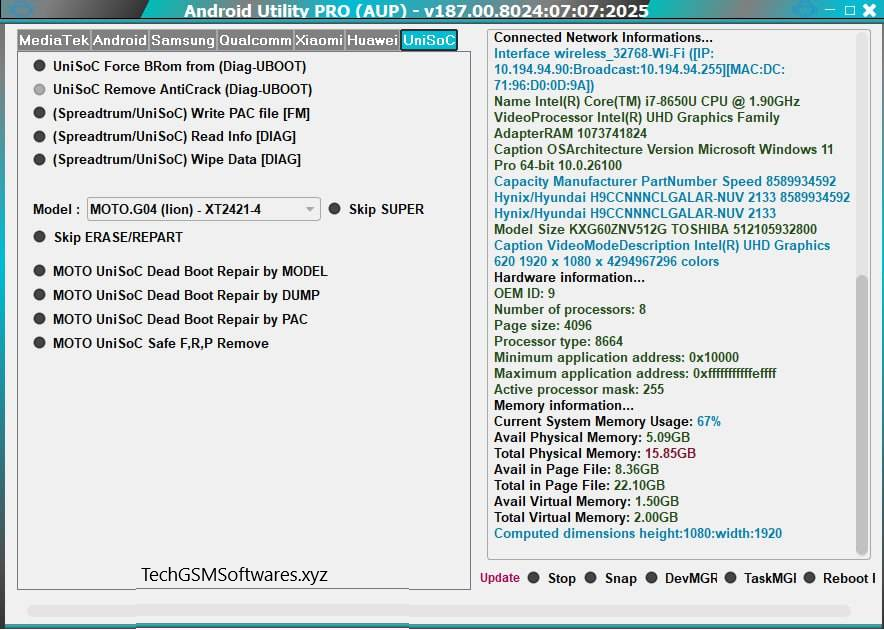The width and height of the screenshot is (884, 630).
Task: Enable the Skip SUPER option
Action: (376, 209)
